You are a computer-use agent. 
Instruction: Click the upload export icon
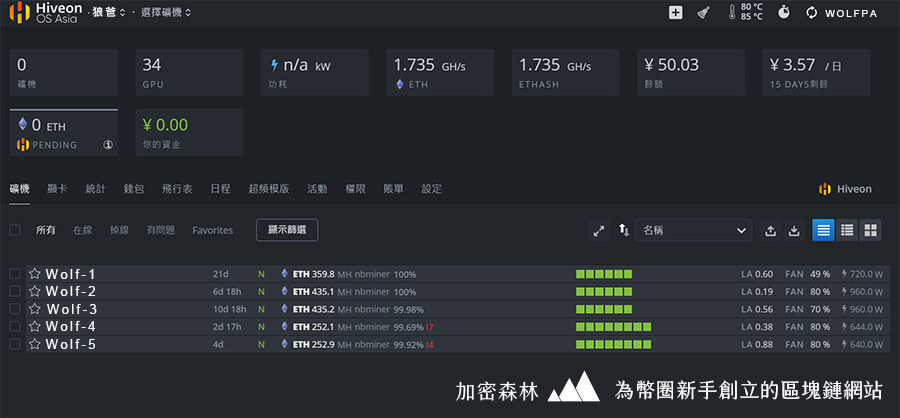tap(770, 231)
